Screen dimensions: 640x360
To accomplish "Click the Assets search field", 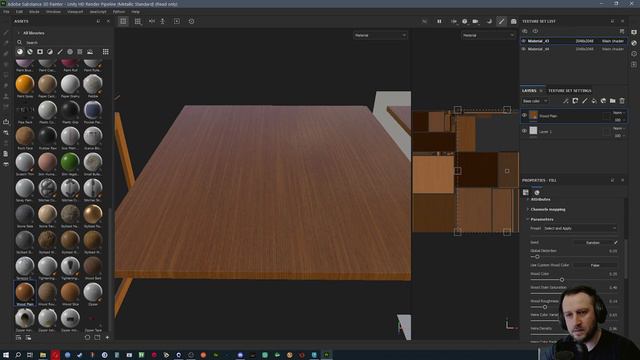I will [61, 42].
